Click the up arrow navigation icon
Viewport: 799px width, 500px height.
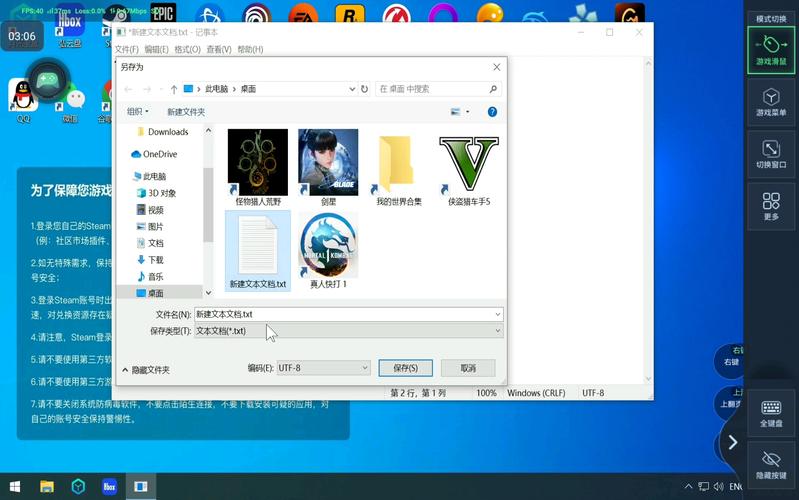(x=174, y=89)
